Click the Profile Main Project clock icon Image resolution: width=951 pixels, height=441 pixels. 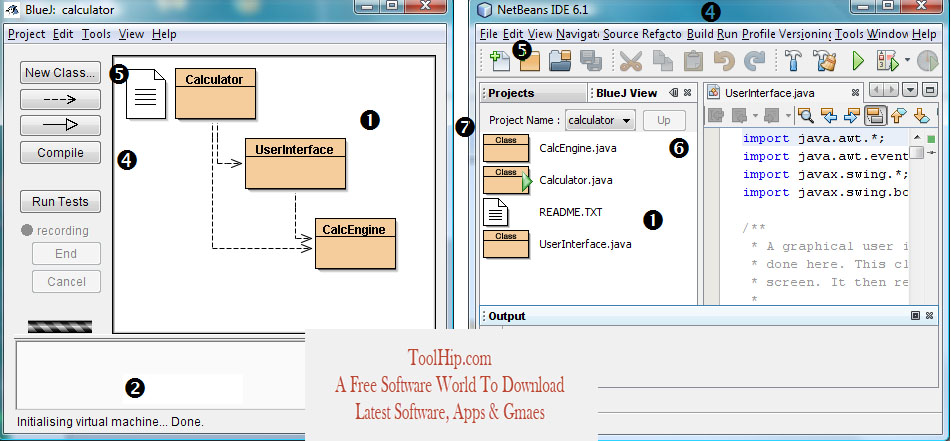point(927,61)
